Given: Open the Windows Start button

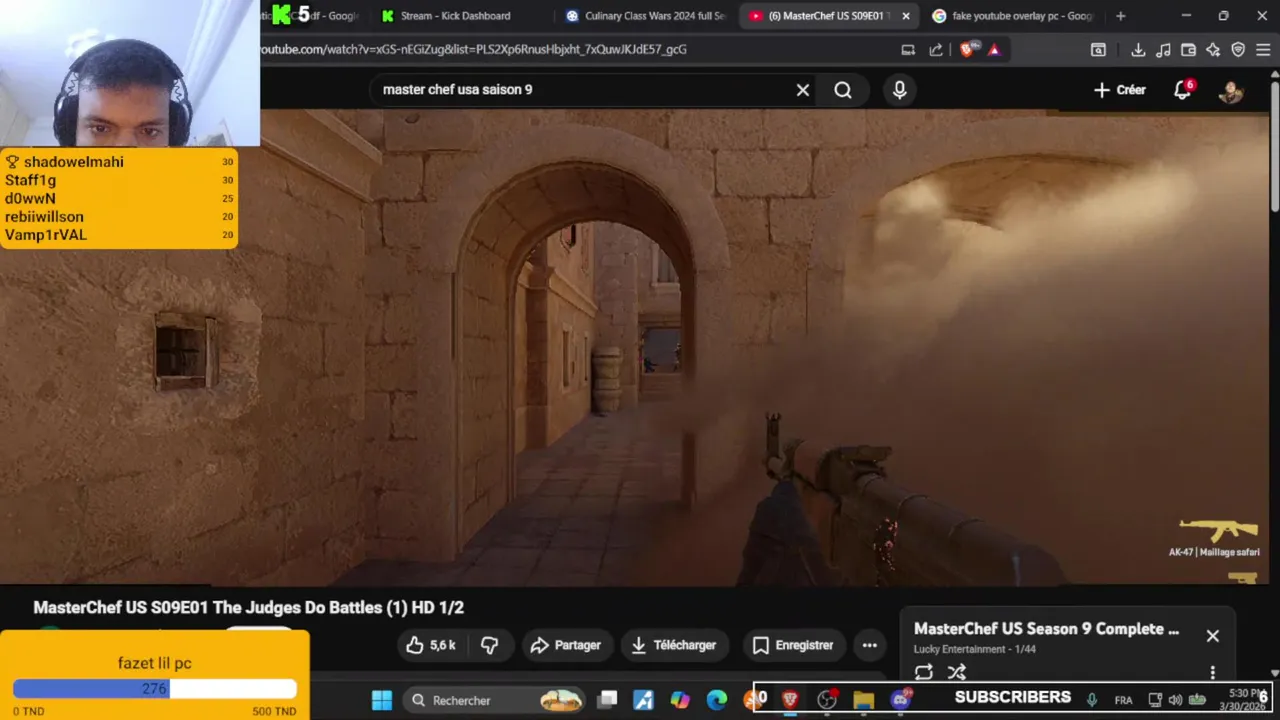Looking at the screenshot, I should point(382,700).
